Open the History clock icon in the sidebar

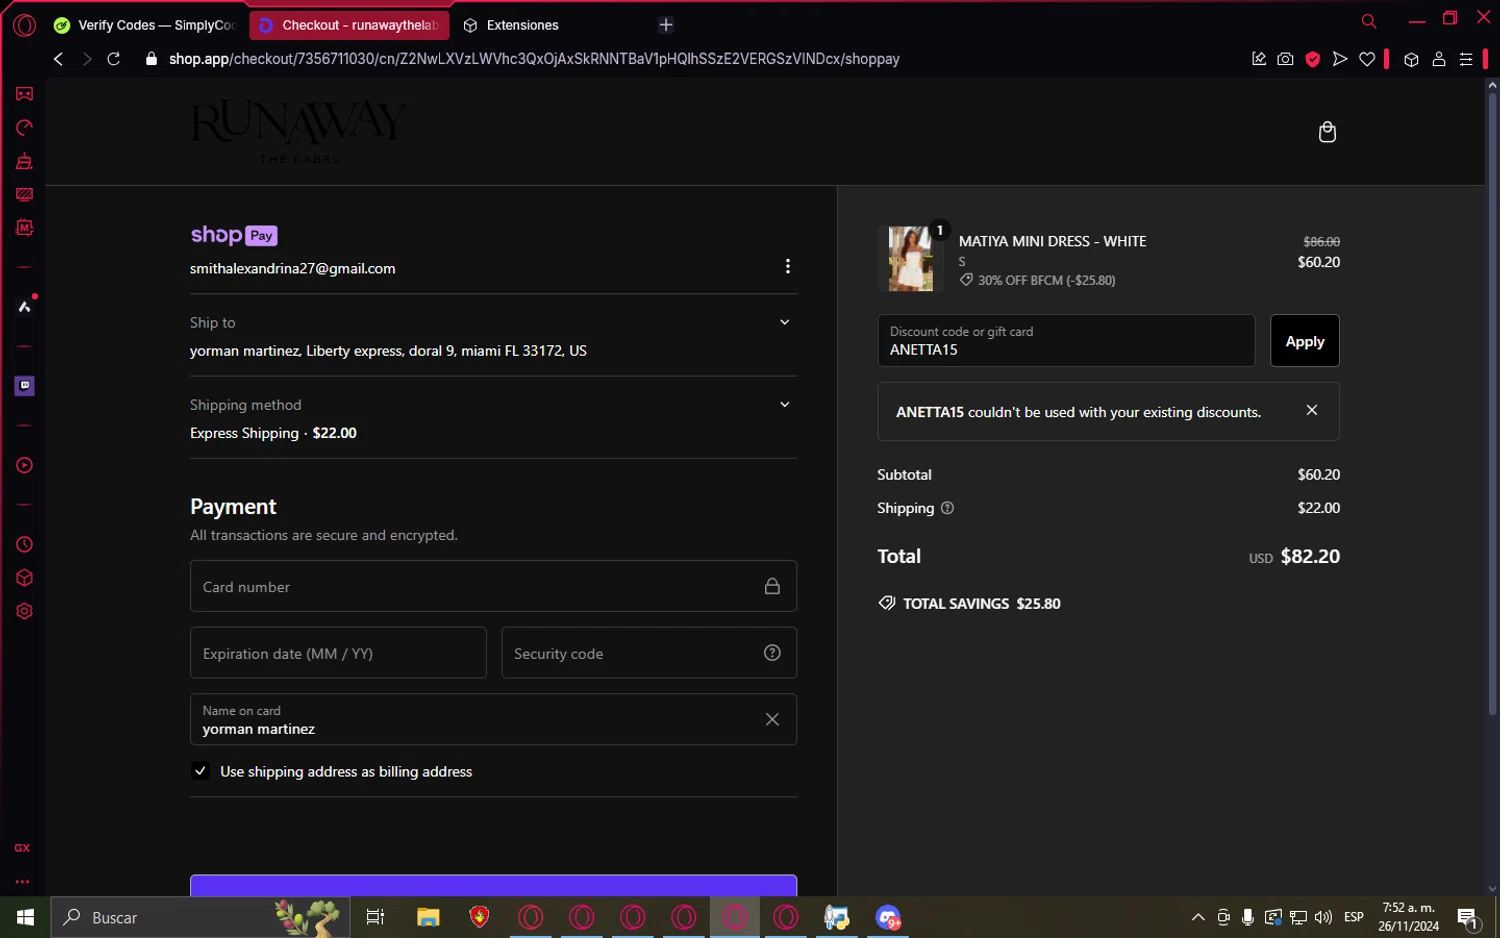(24, 545)
